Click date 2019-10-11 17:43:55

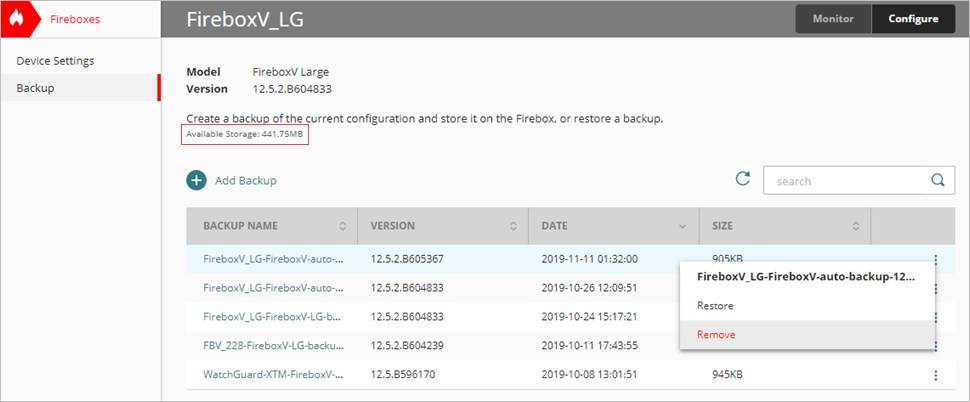point(590,345)
